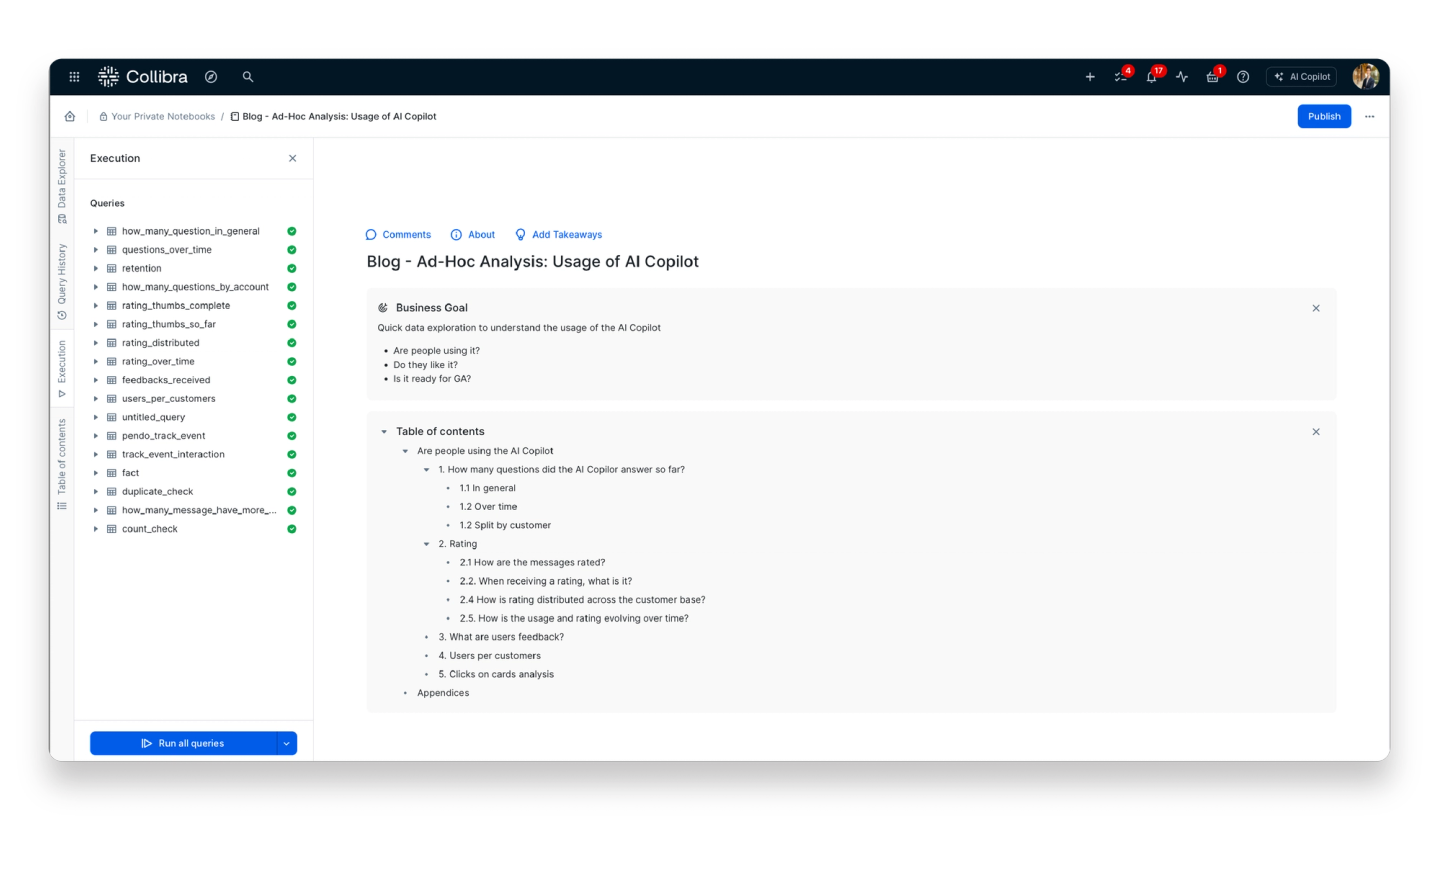Click the Publish button
The width and height of the screenshot is (1440, 873).
tap(1324, 116)
